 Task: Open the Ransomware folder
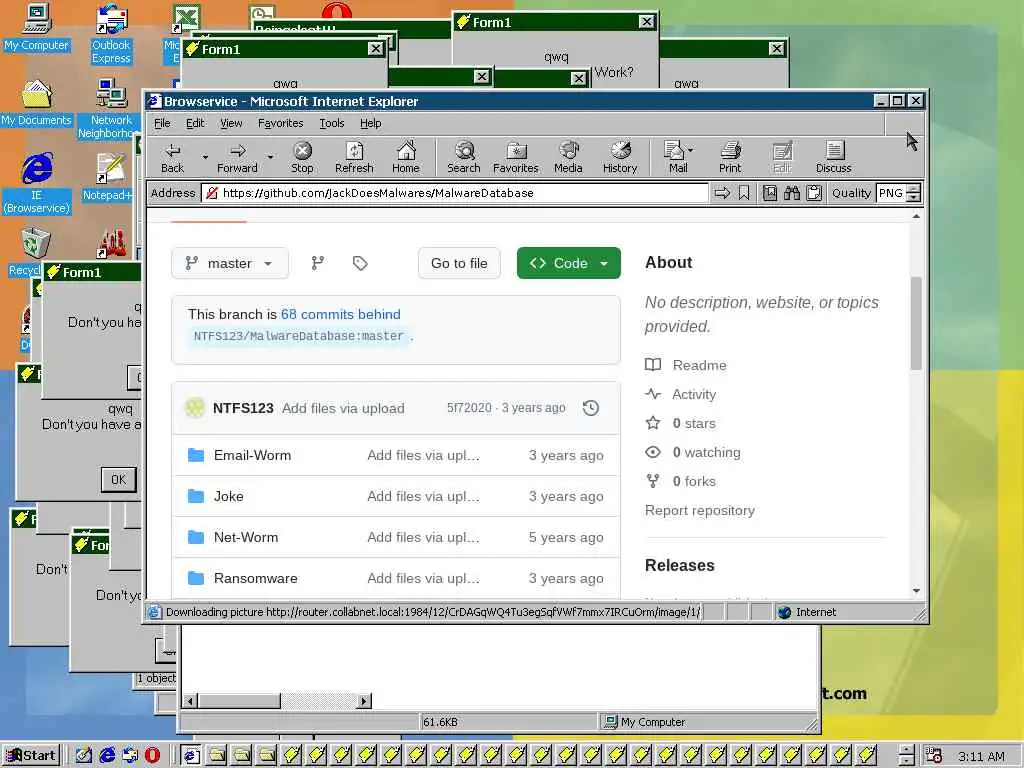point(255,579)
